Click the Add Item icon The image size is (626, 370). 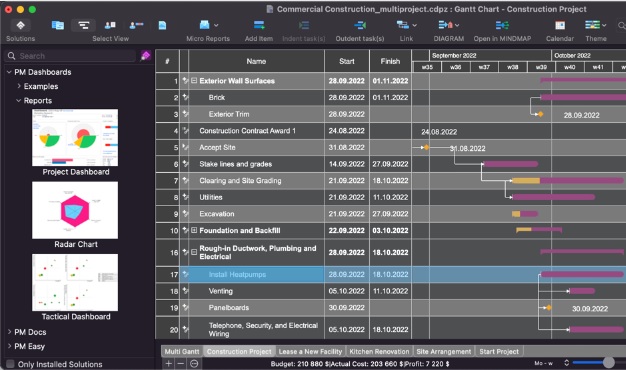pyautogui.click(x=259, y=26)
